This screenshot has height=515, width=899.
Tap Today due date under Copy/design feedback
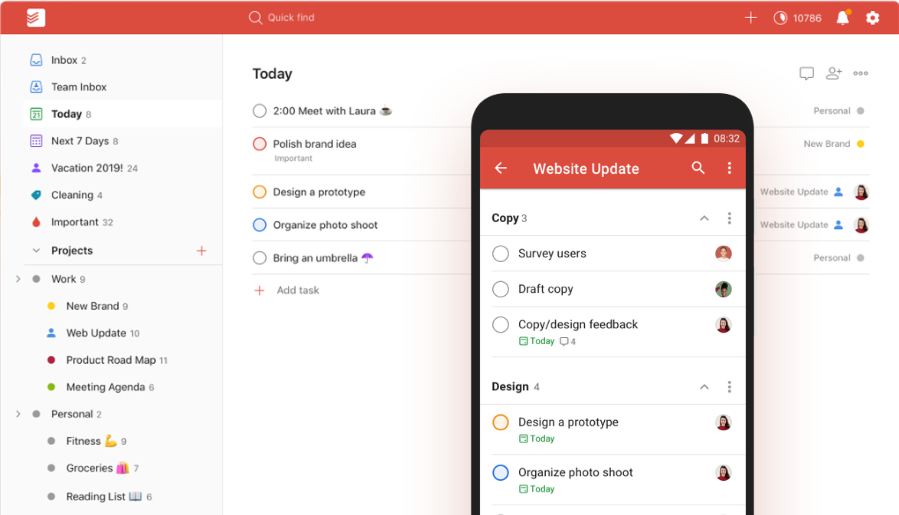click(537, 341)
